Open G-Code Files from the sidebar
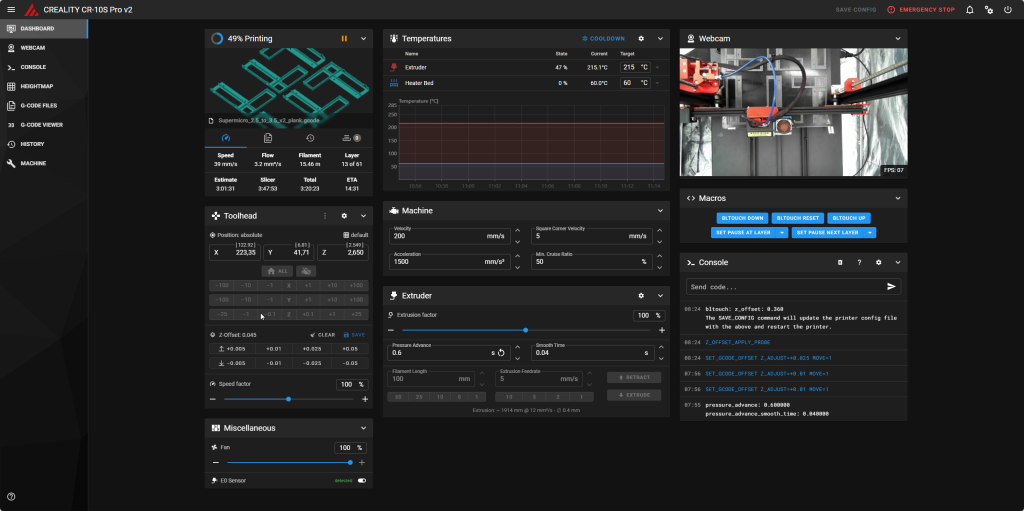The width and height of the screenshot is (1024, 511). tap(38, 105)
